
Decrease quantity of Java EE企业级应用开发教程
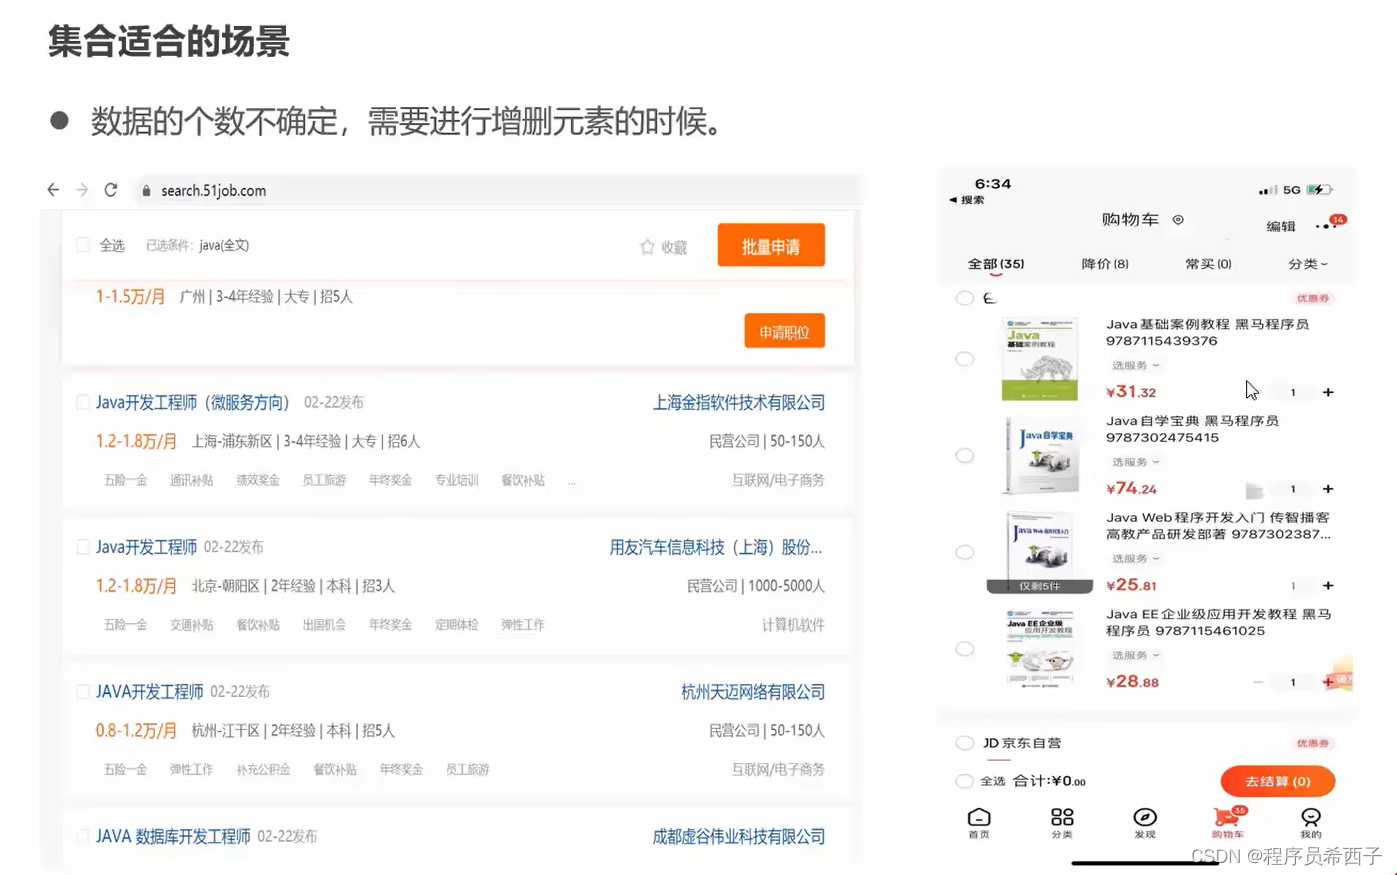point(1258,682)
